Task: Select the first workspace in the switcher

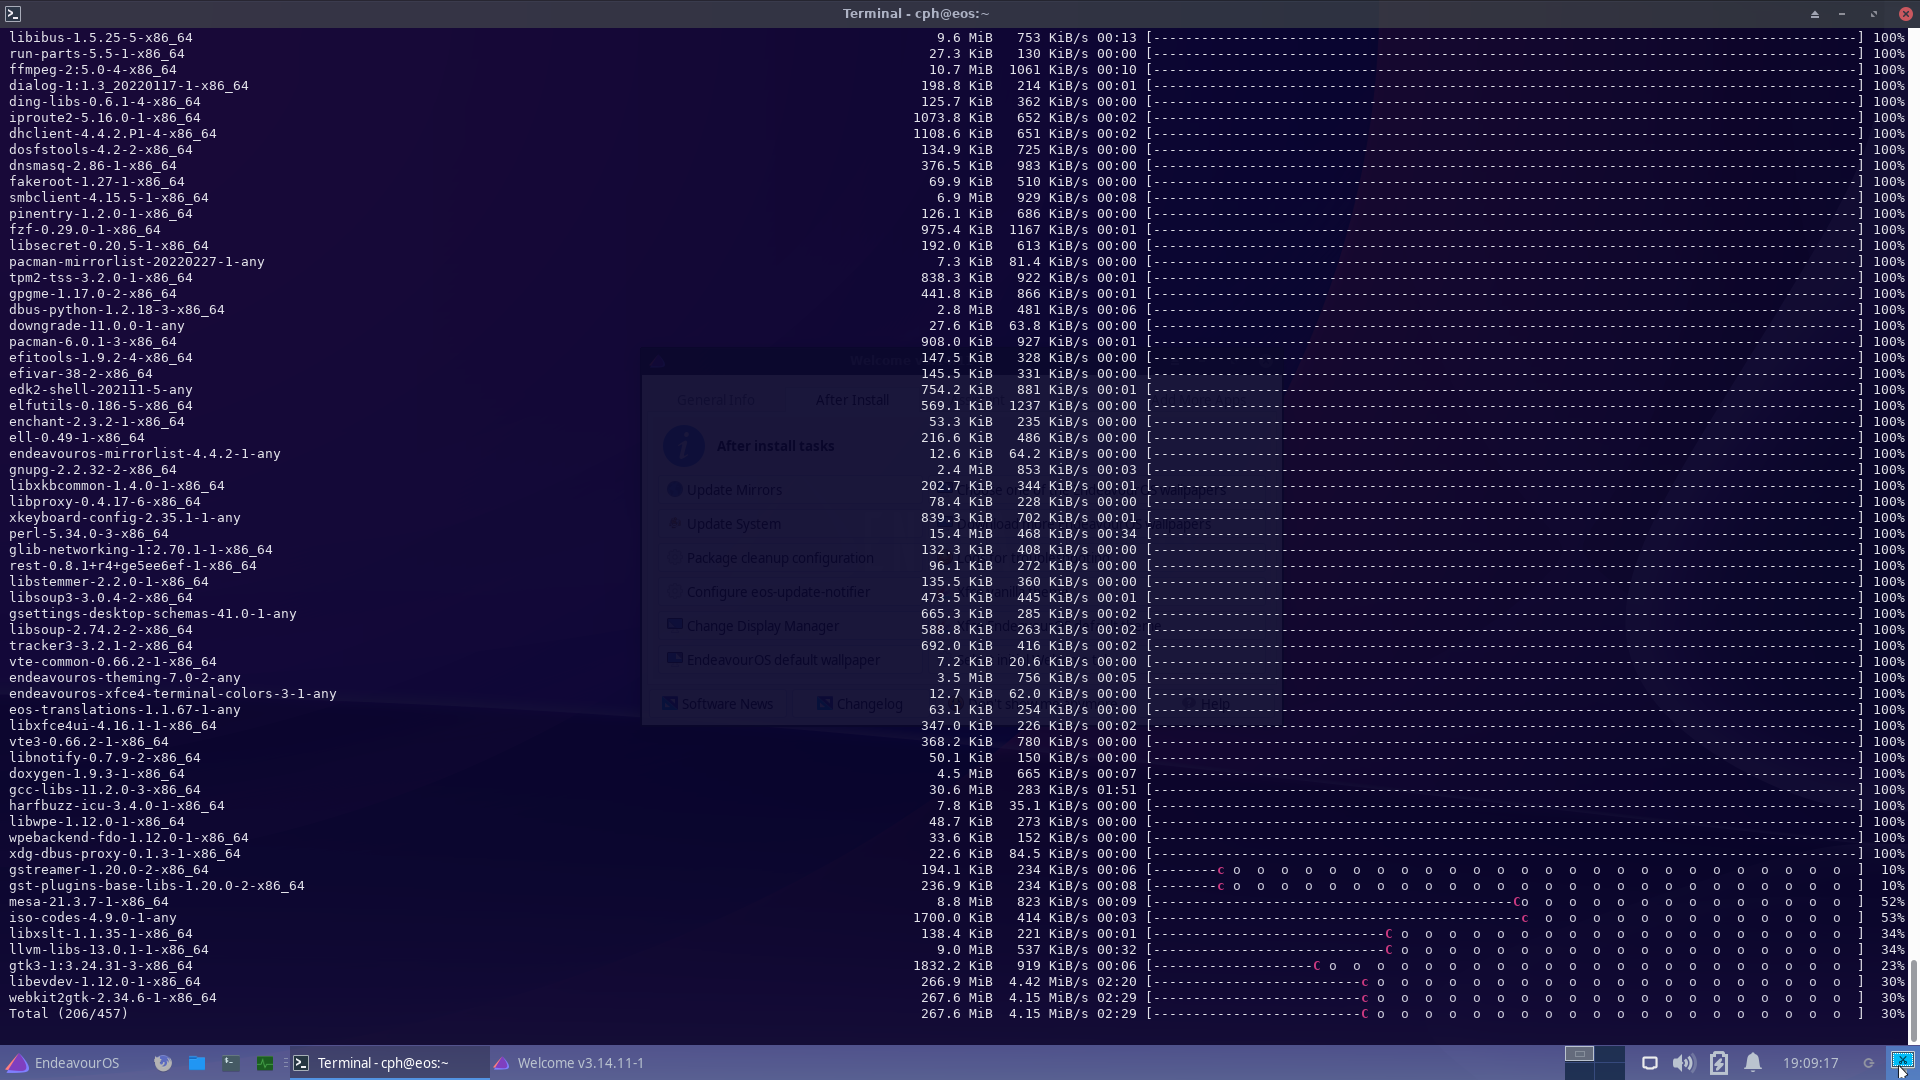Action: click(x=1579, y=1054)
